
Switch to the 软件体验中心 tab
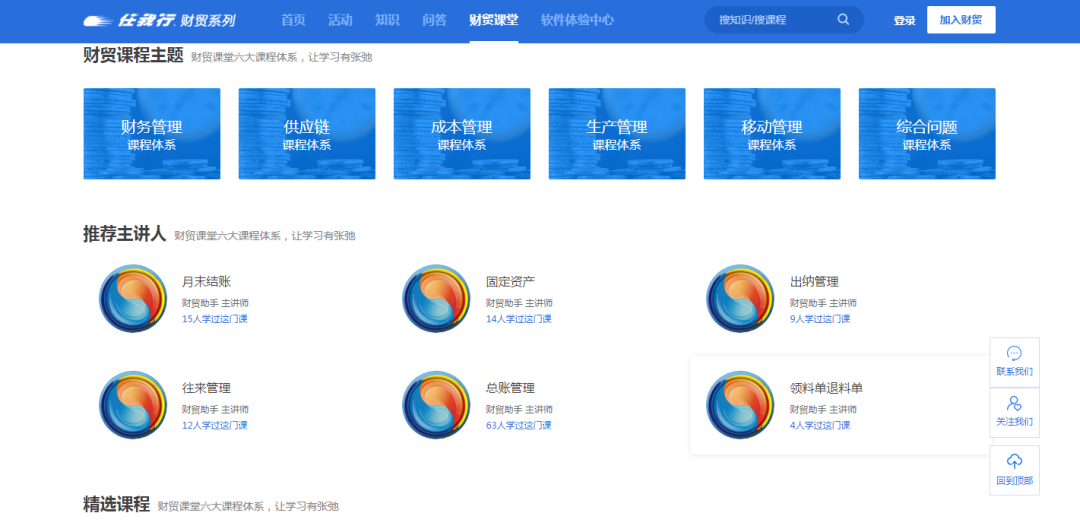tap(577, 20)
